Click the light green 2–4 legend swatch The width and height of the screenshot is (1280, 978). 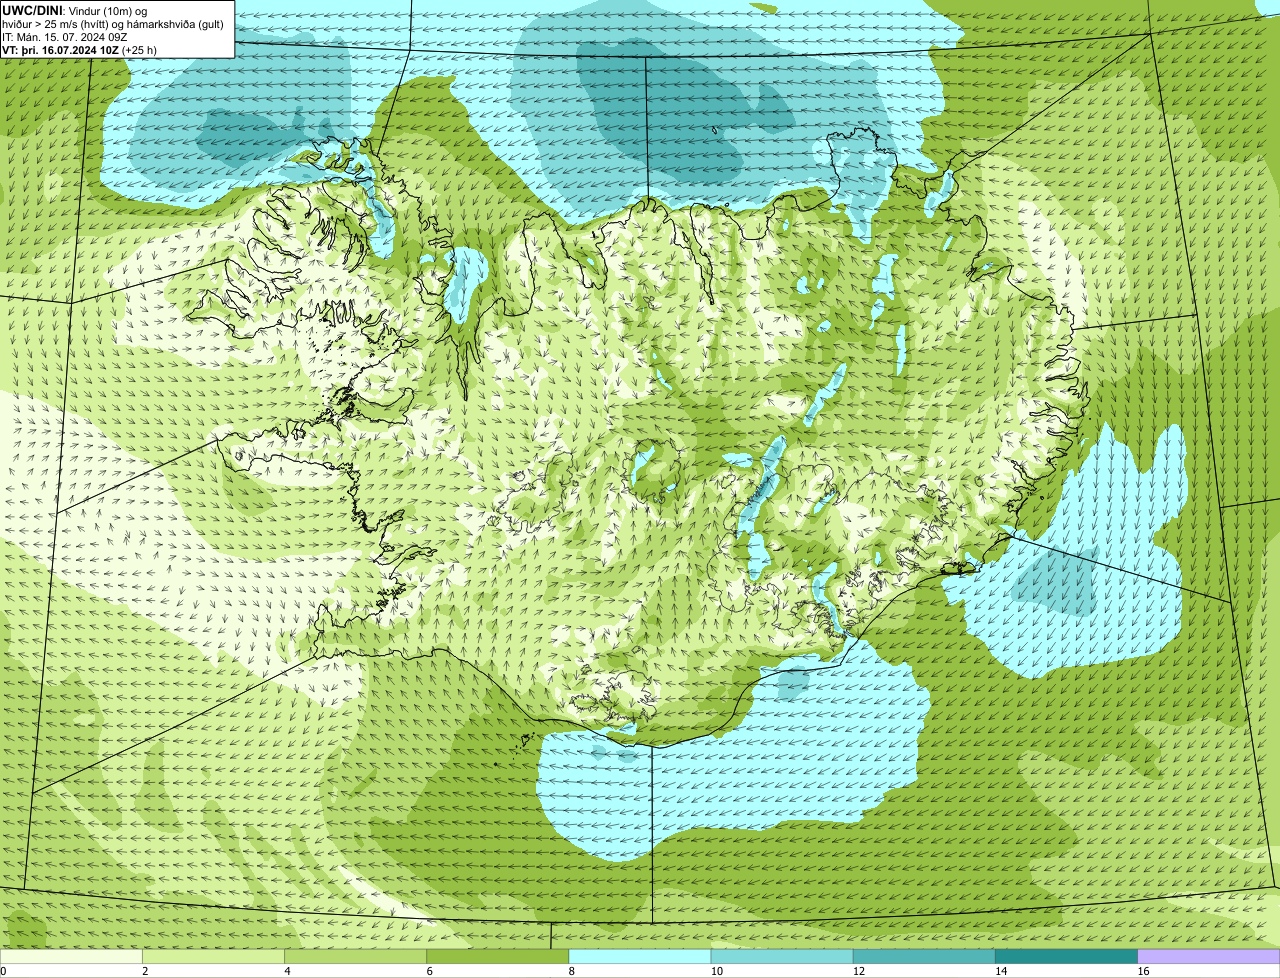[214, 956]
